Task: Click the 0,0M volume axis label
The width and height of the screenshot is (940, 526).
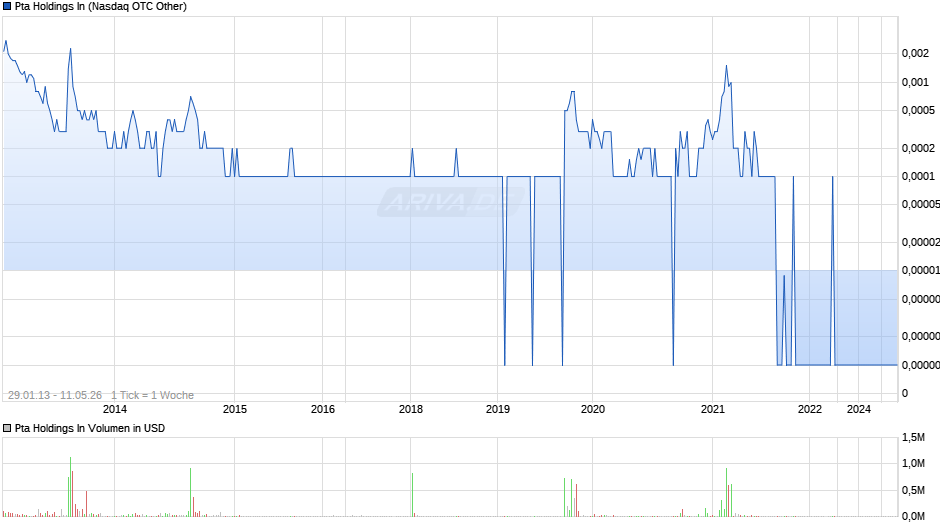Action: [x=914, y=516]
